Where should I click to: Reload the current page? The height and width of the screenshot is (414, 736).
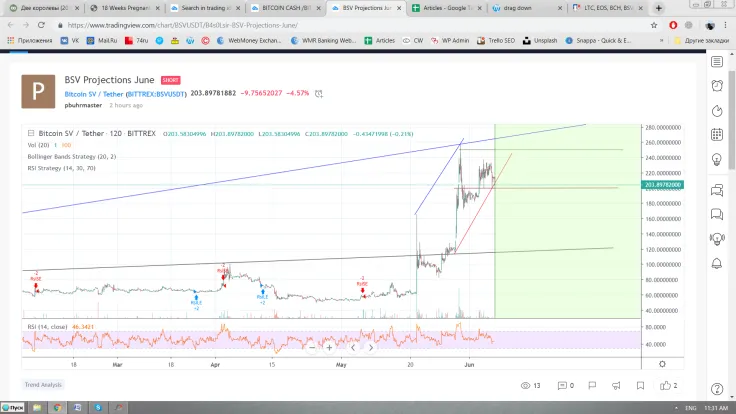click(41, 25)
